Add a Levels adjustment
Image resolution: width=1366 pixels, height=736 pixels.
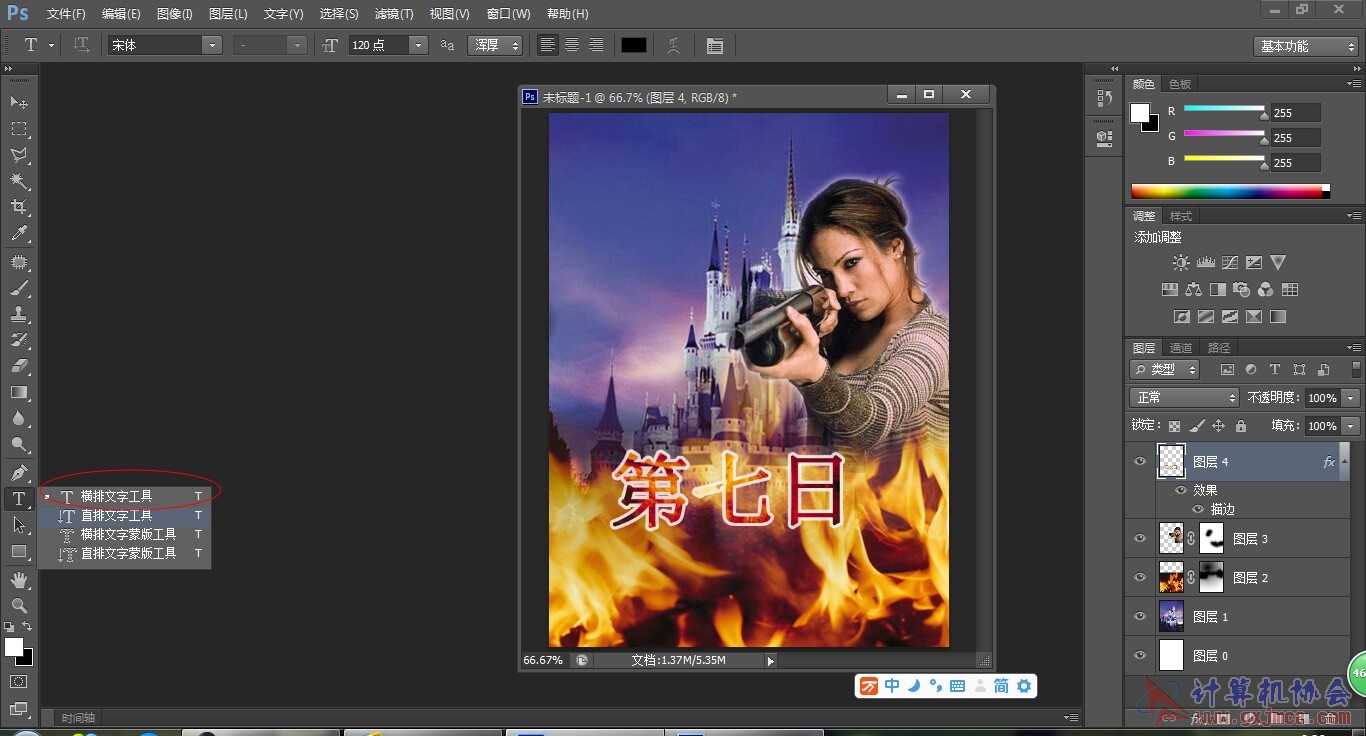coord(1205,262)
